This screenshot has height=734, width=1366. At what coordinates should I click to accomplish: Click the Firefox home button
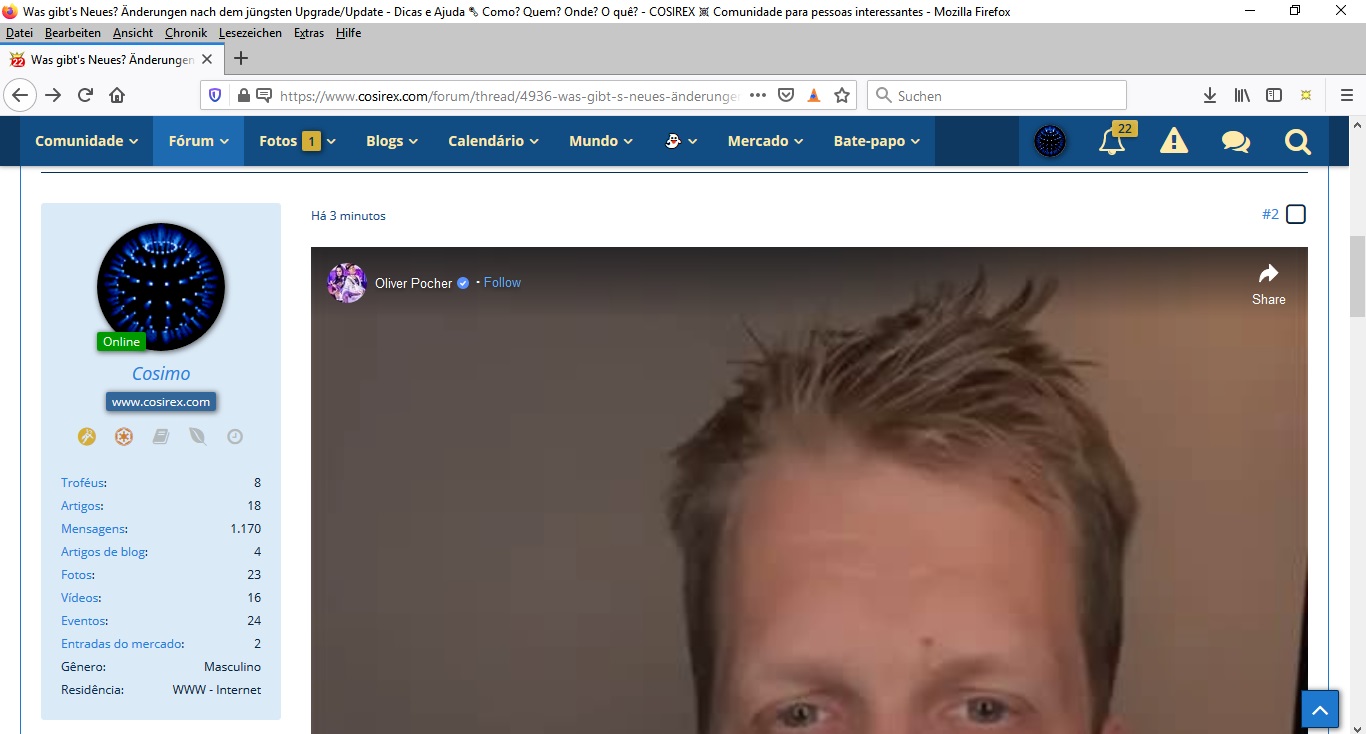tap(117, 96)
